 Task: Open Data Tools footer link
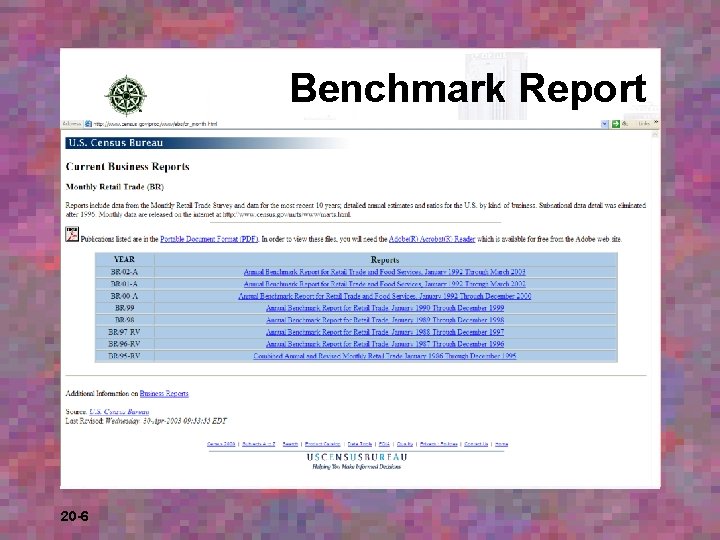pos(360,444)
